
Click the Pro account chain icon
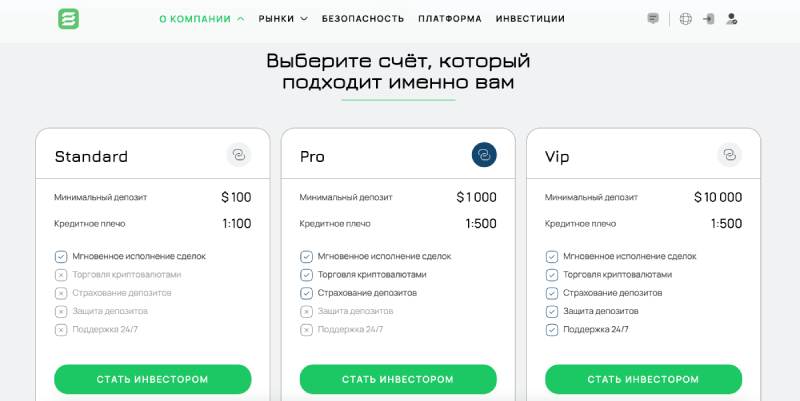coord(484,155)
